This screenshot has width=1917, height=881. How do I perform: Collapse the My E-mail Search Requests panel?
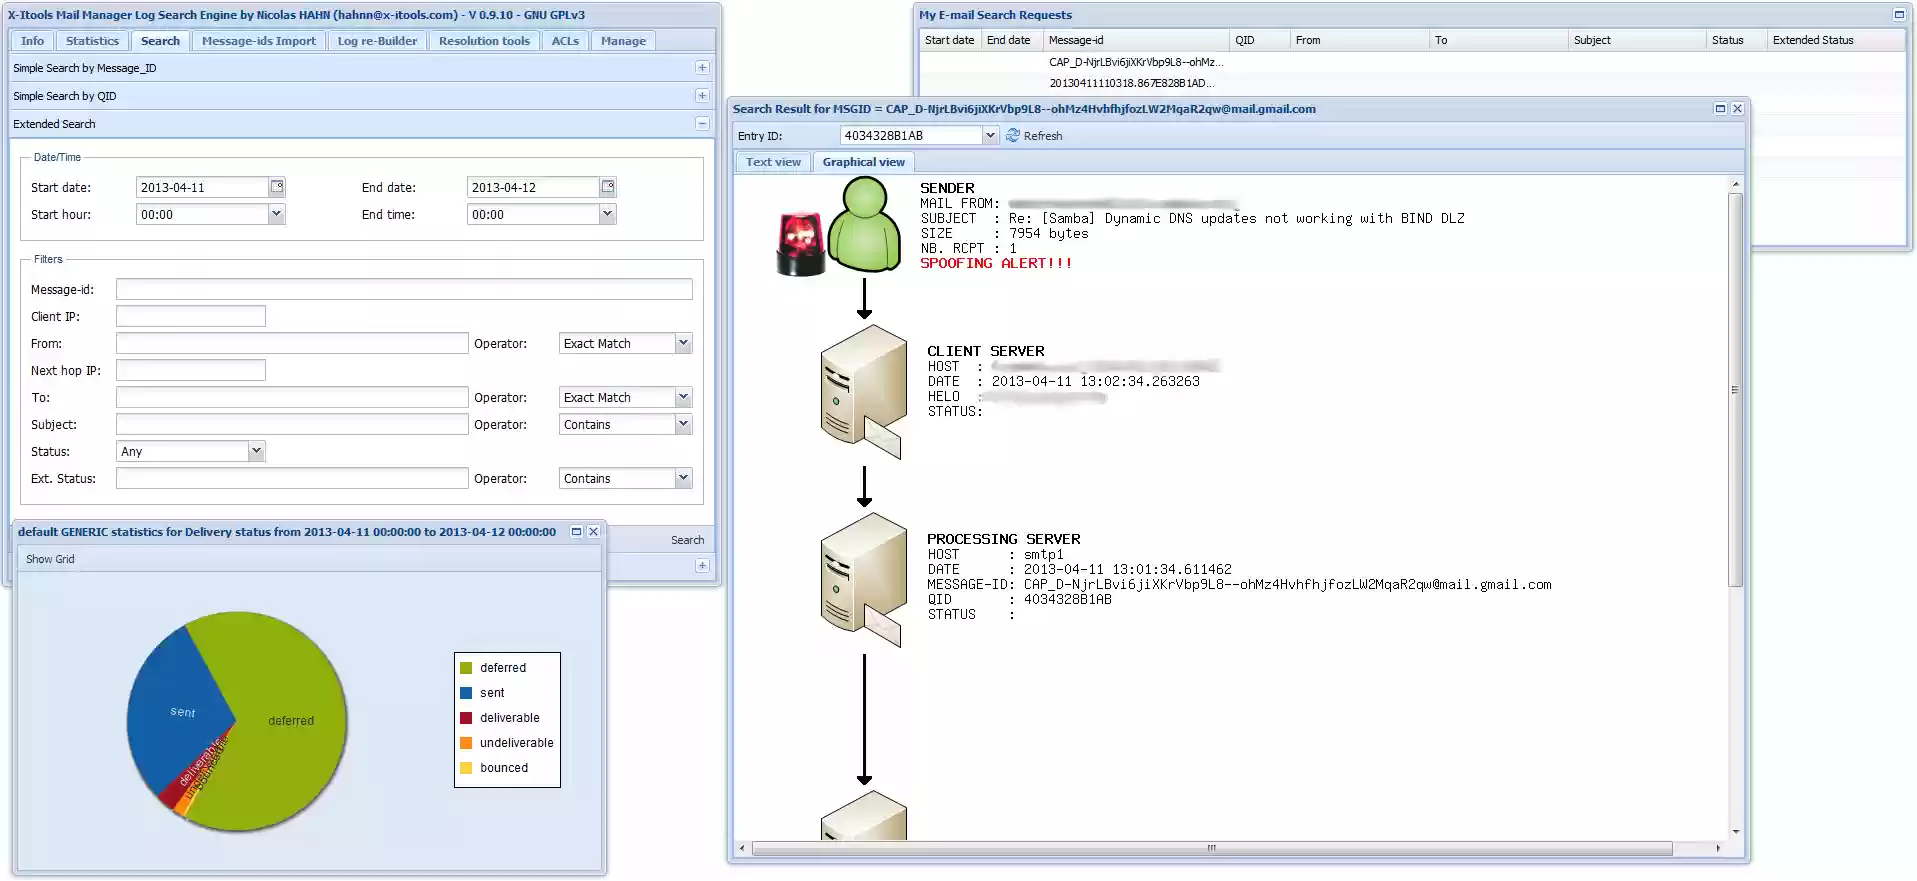coord(1899,15)
